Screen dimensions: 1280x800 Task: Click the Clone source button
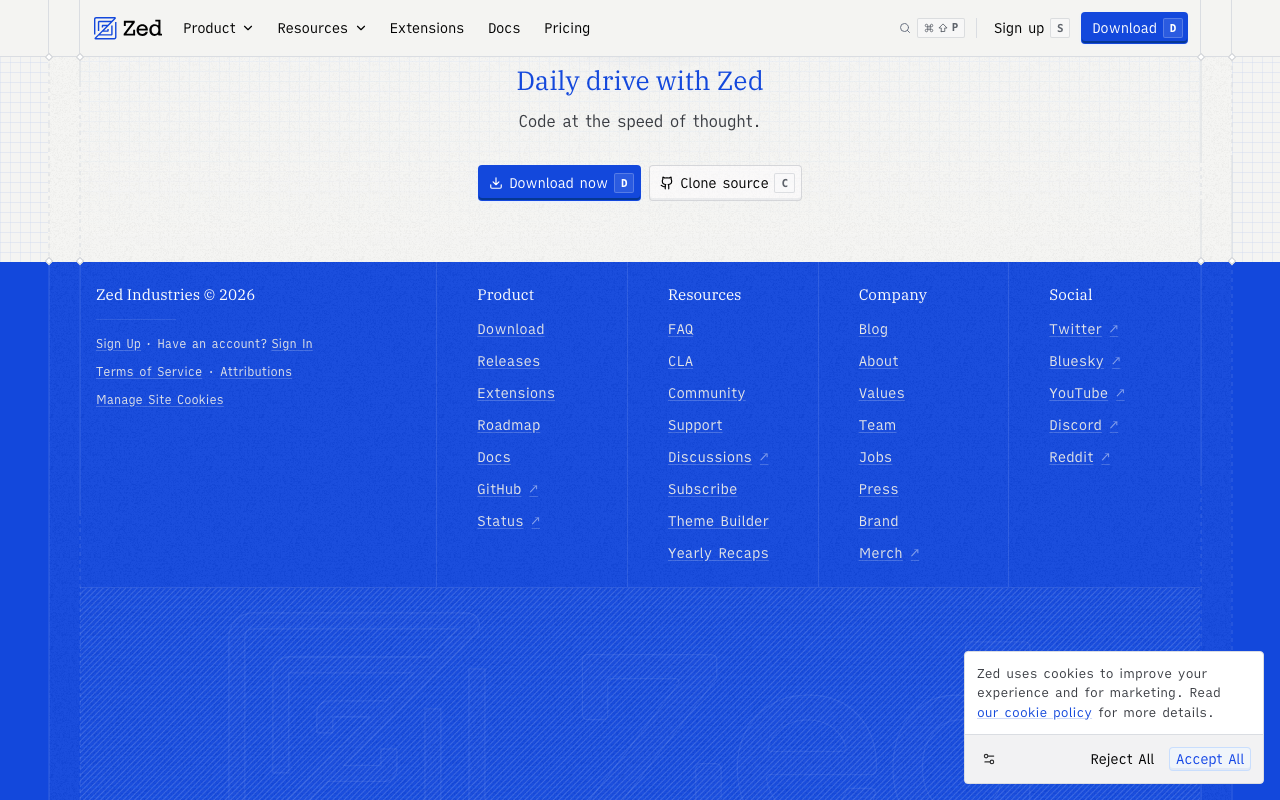point(725,183)
